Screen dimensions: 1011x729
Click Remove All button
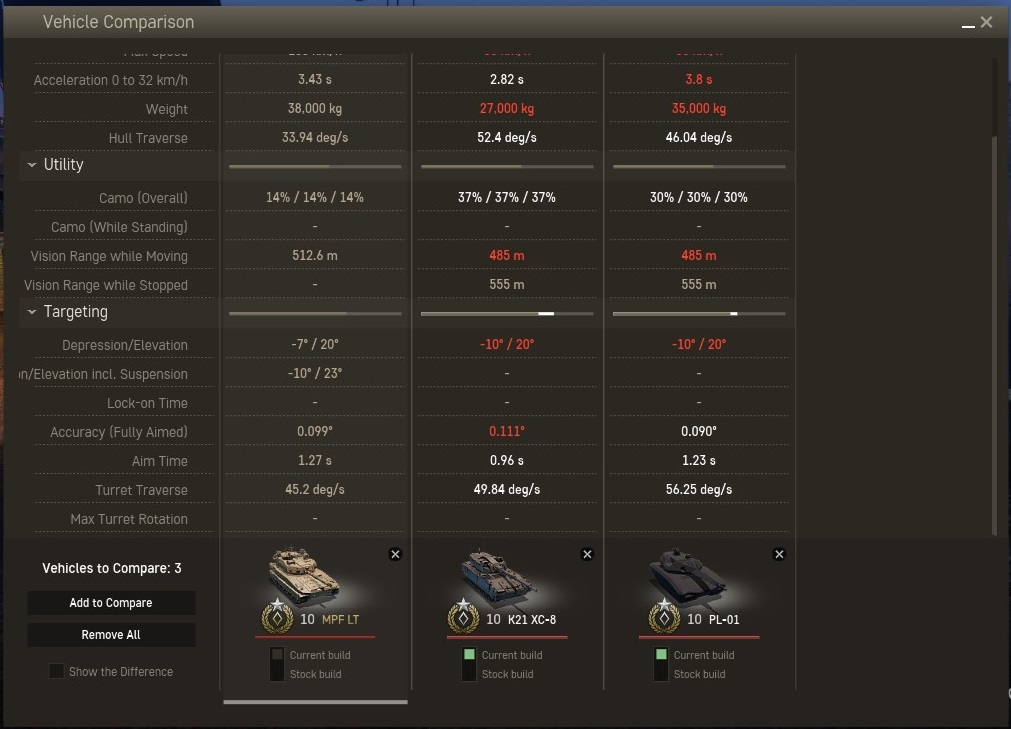[x=111, y=635]
